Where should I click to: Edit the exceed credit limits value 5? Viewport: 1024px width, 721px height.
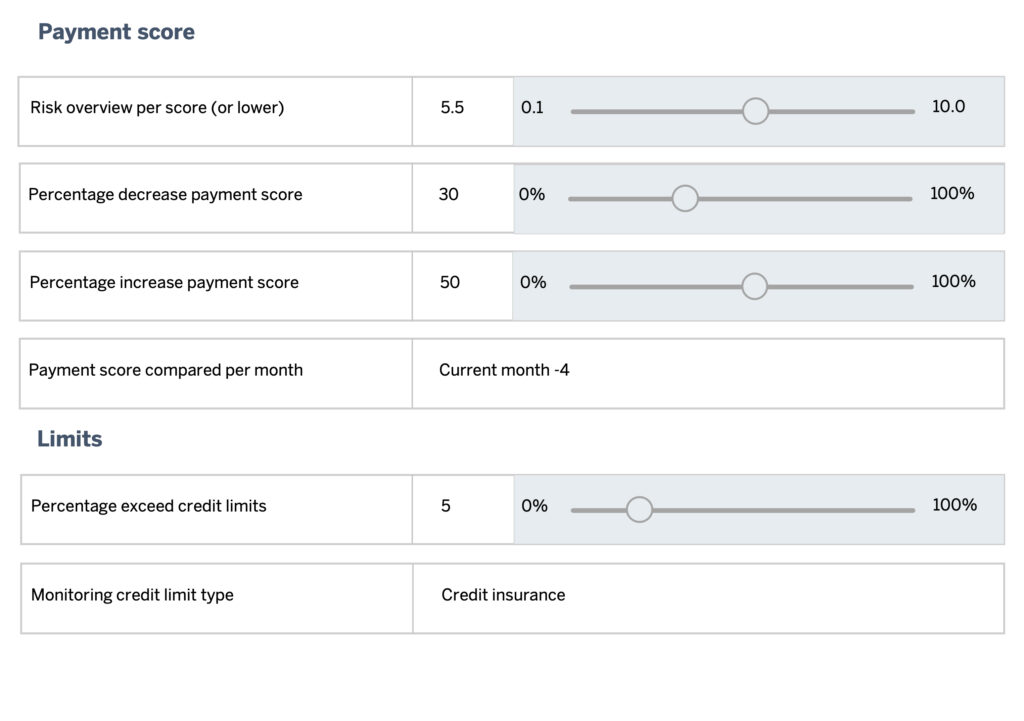[463, 509]
